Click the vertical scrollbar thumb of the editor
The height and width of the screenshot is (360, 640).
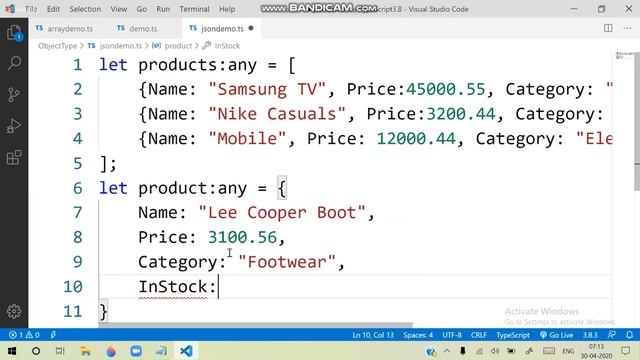click(x=637, y=121)
